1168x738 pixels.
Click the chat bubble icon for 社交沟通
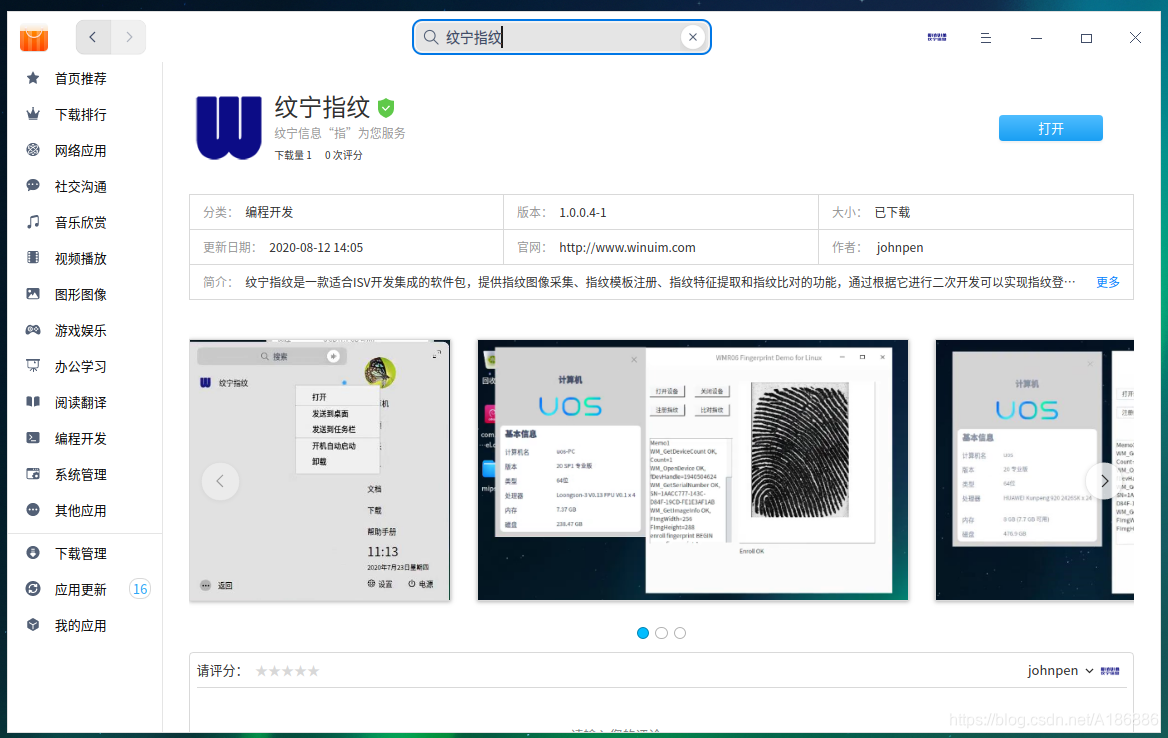pos(33,185)
